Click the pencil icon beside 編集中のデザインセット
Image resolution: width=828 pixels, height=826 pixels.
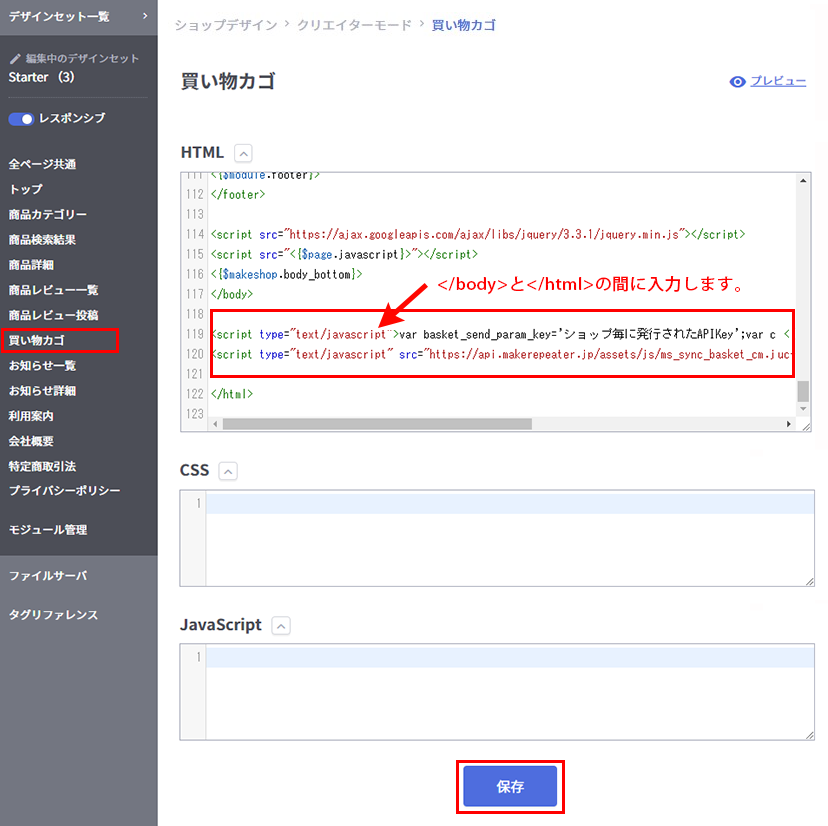tap(15, 59)
